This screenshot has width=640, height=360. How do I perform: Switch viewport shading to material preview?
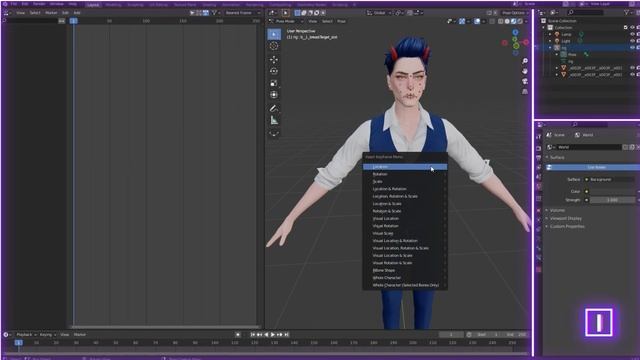pos(513,21)
